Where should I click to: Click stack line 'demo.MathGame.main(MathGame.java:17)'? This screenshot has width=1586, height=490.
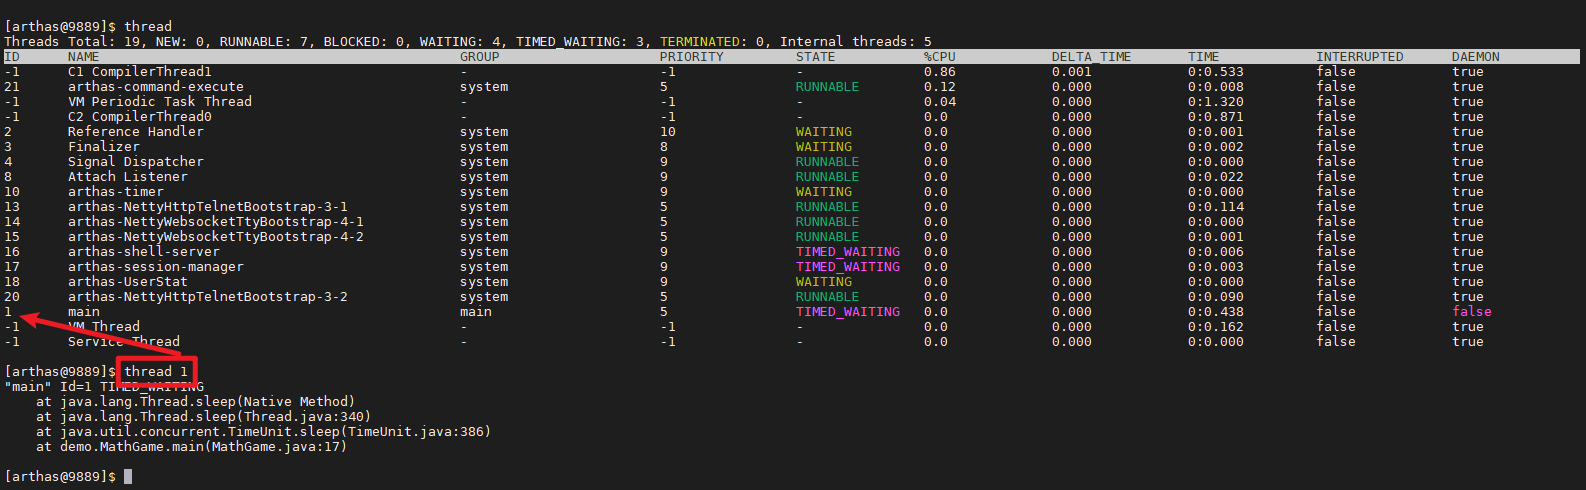pyautogui.click(x=204, y=447)
